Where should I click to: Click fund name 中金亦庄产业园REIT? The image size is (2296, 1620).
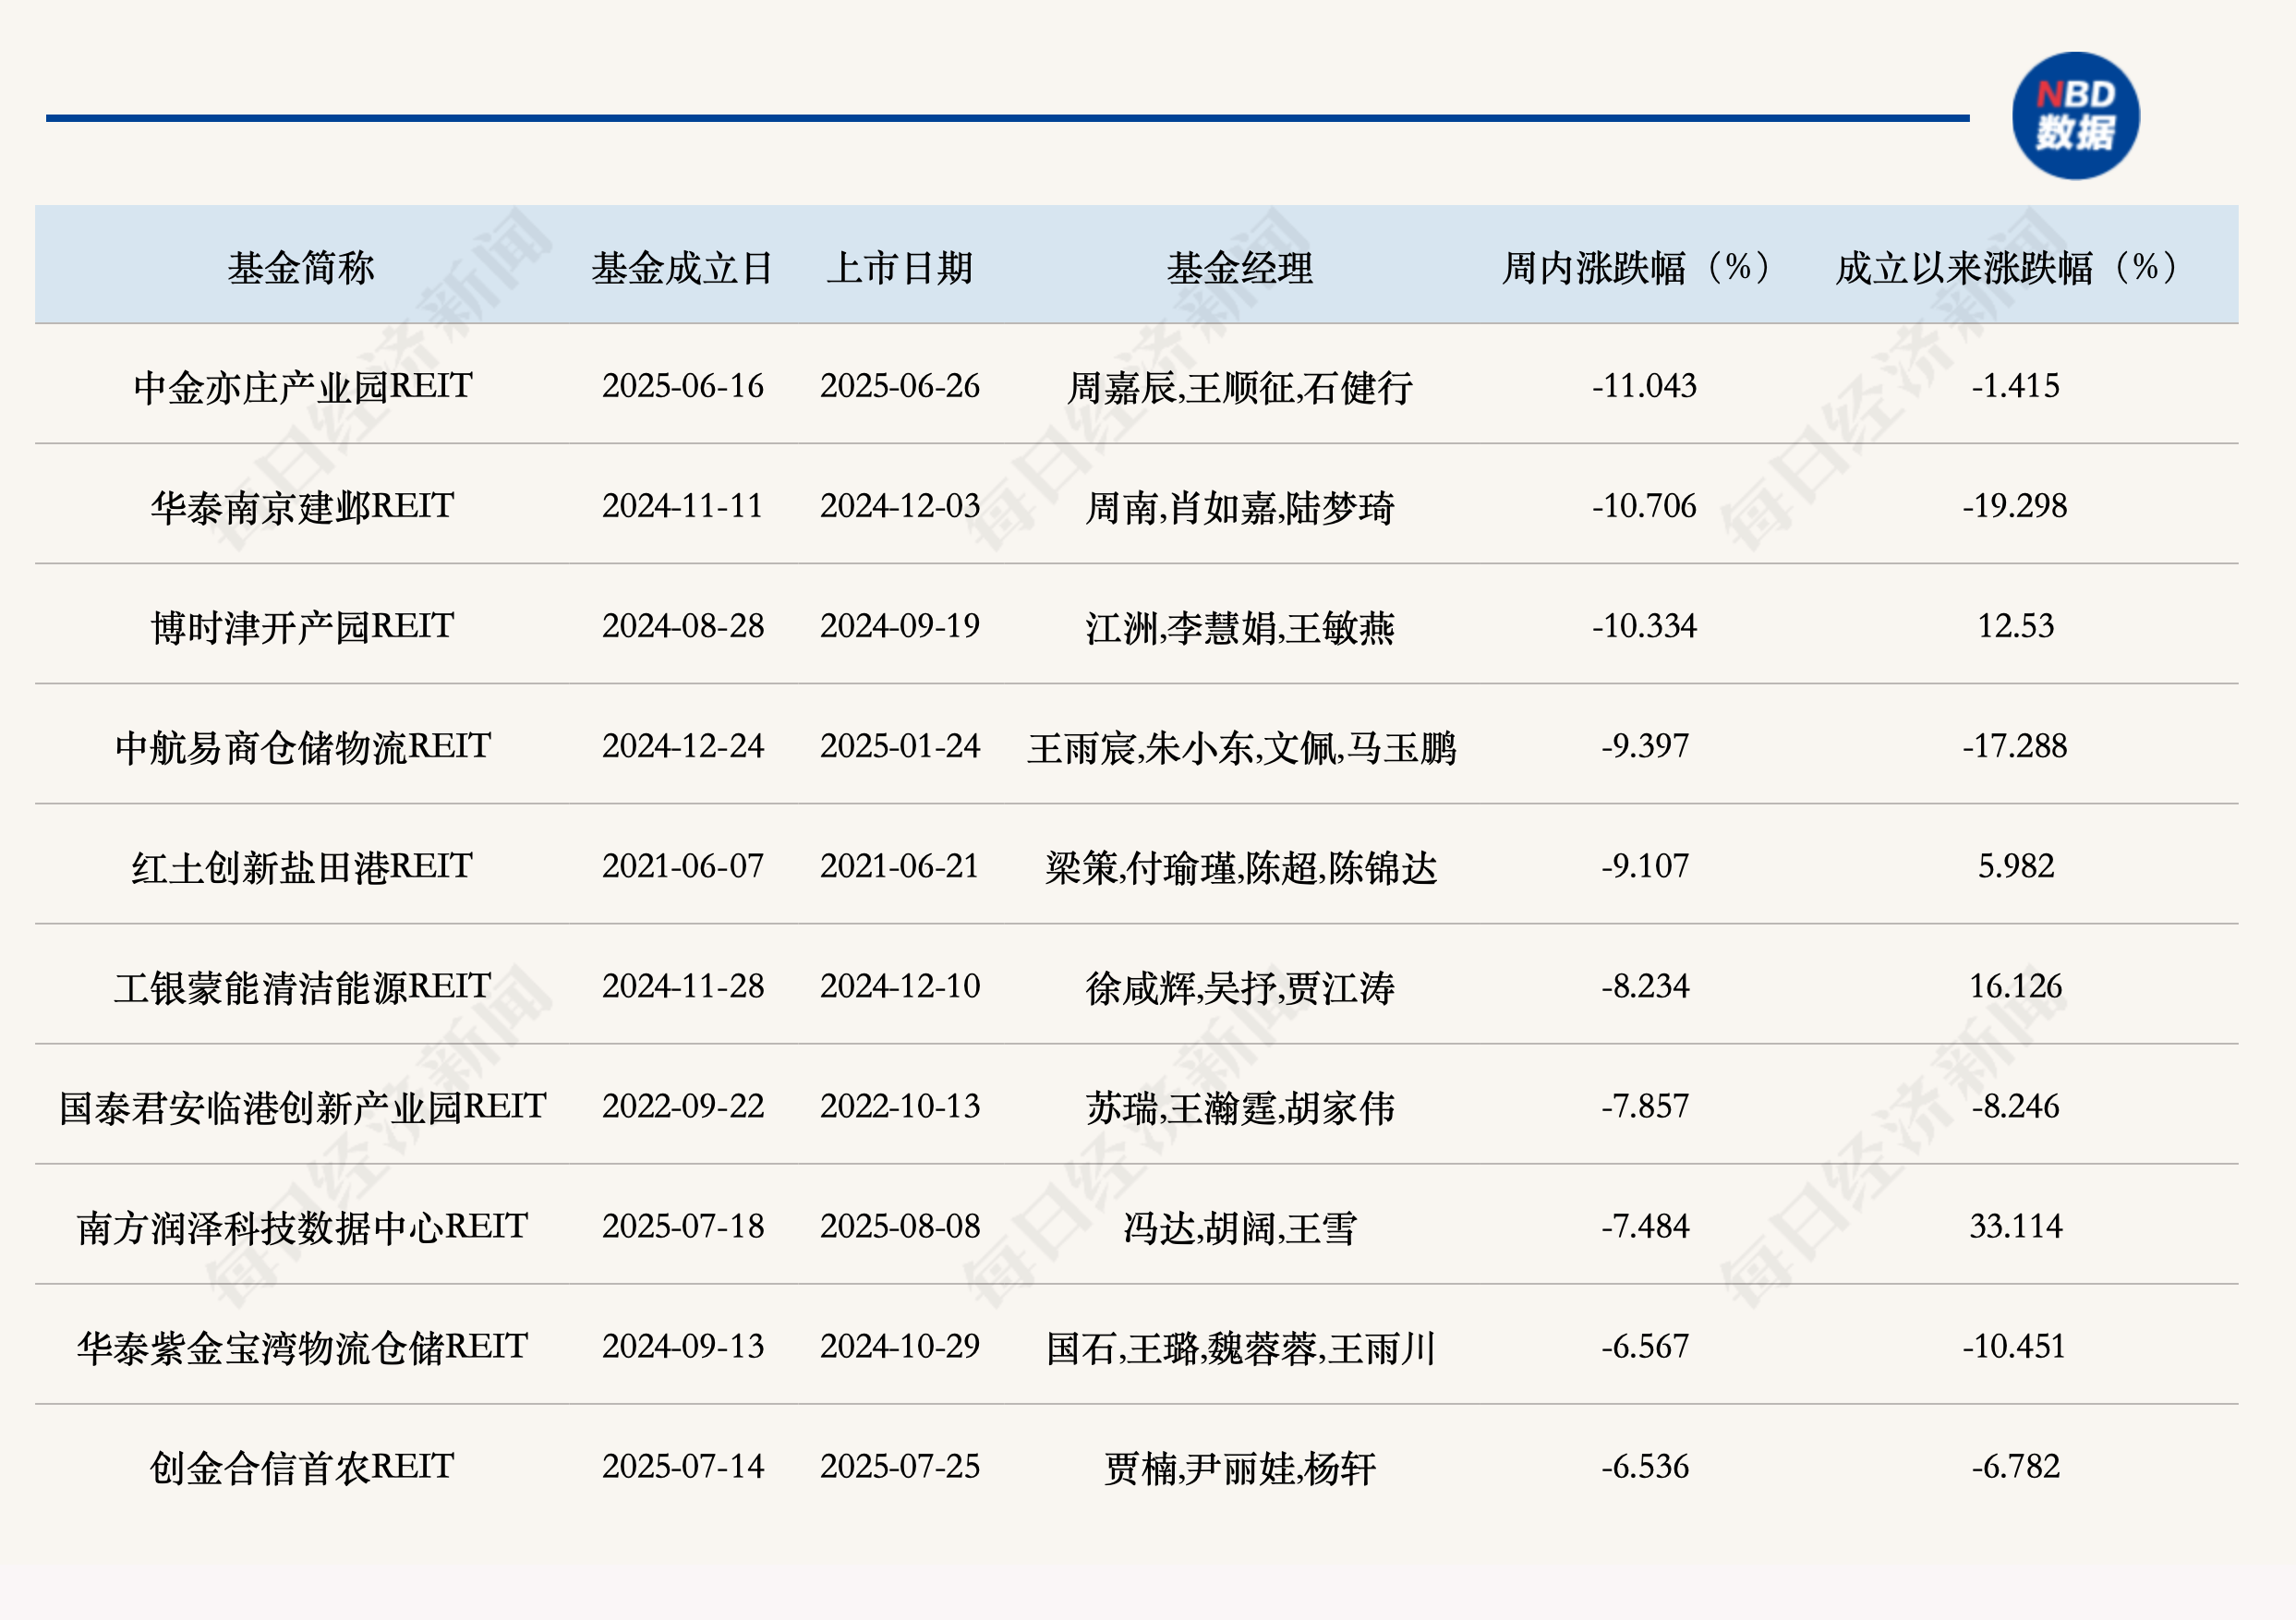pos(303,387)
